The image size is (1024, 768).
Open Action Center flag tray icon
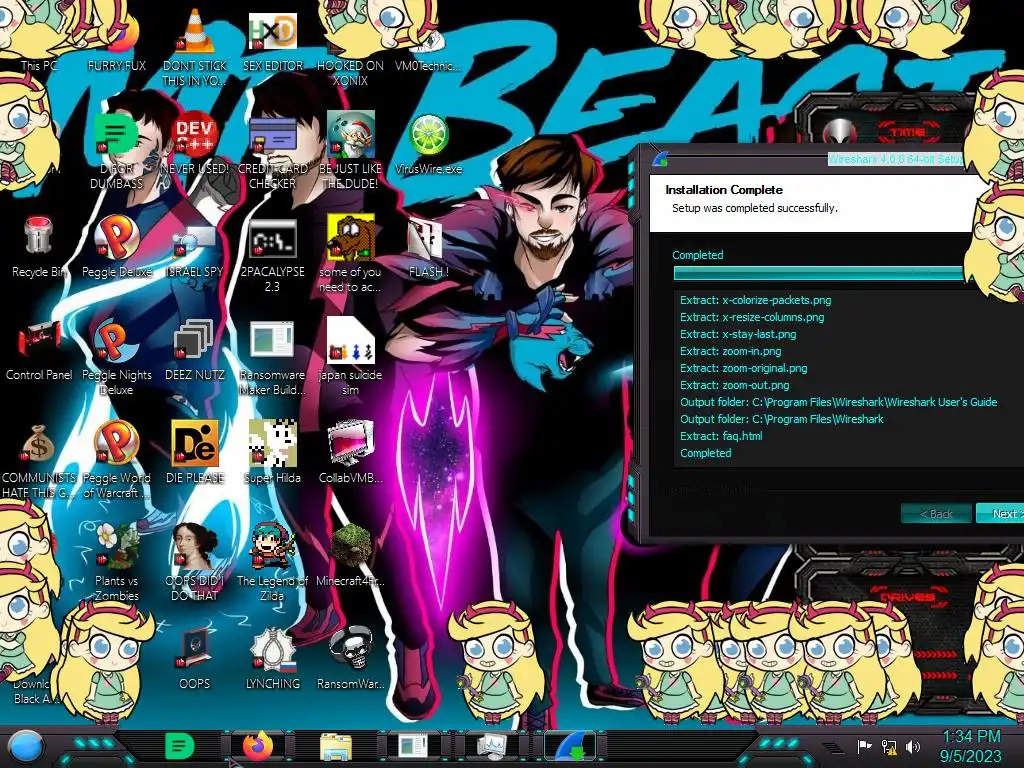[x=864, y=746]
